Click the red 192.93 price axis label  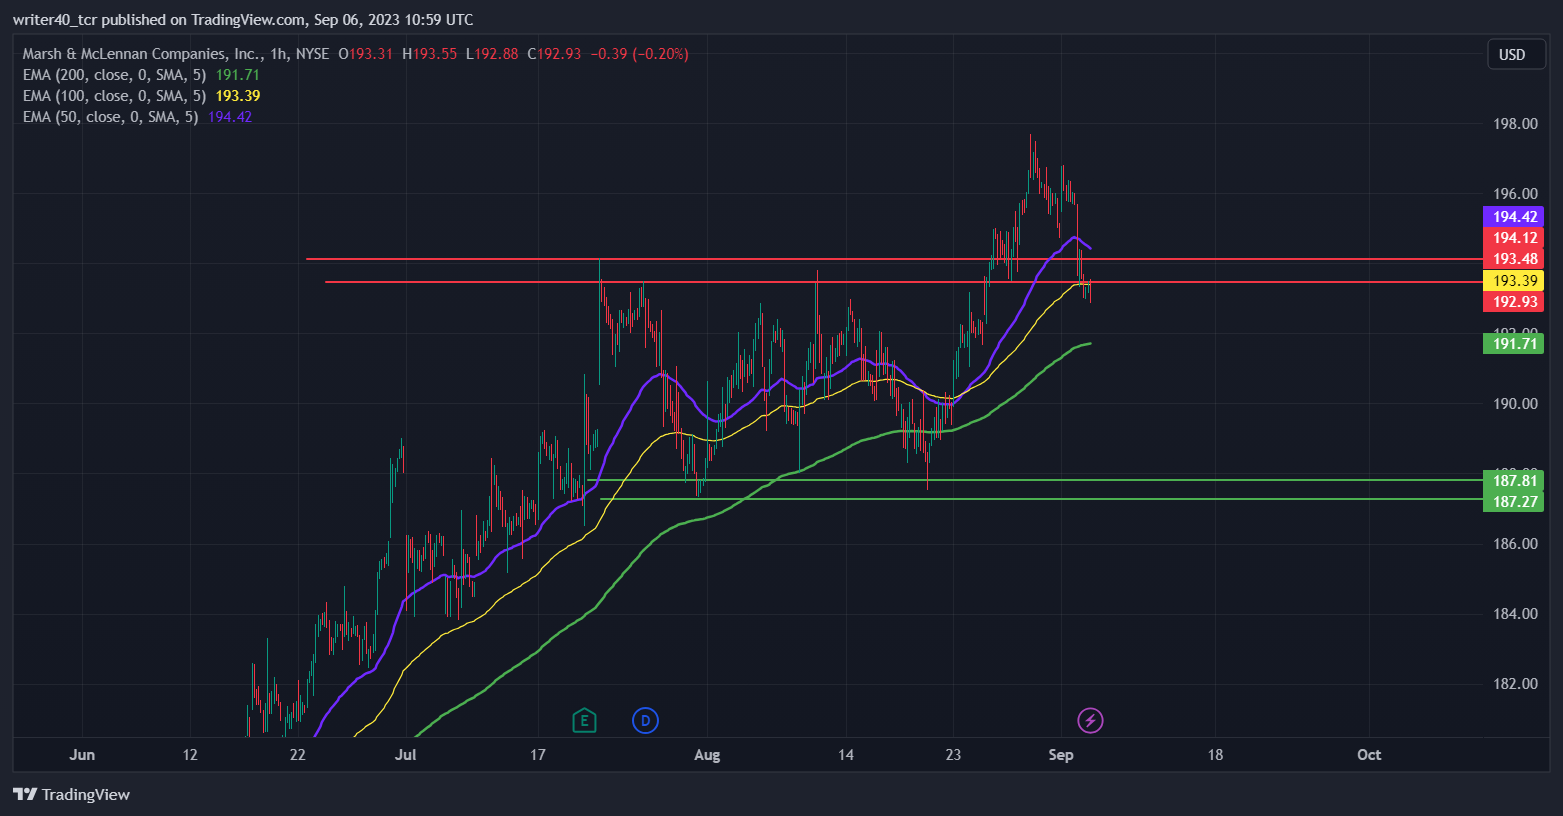point(1514,302)
